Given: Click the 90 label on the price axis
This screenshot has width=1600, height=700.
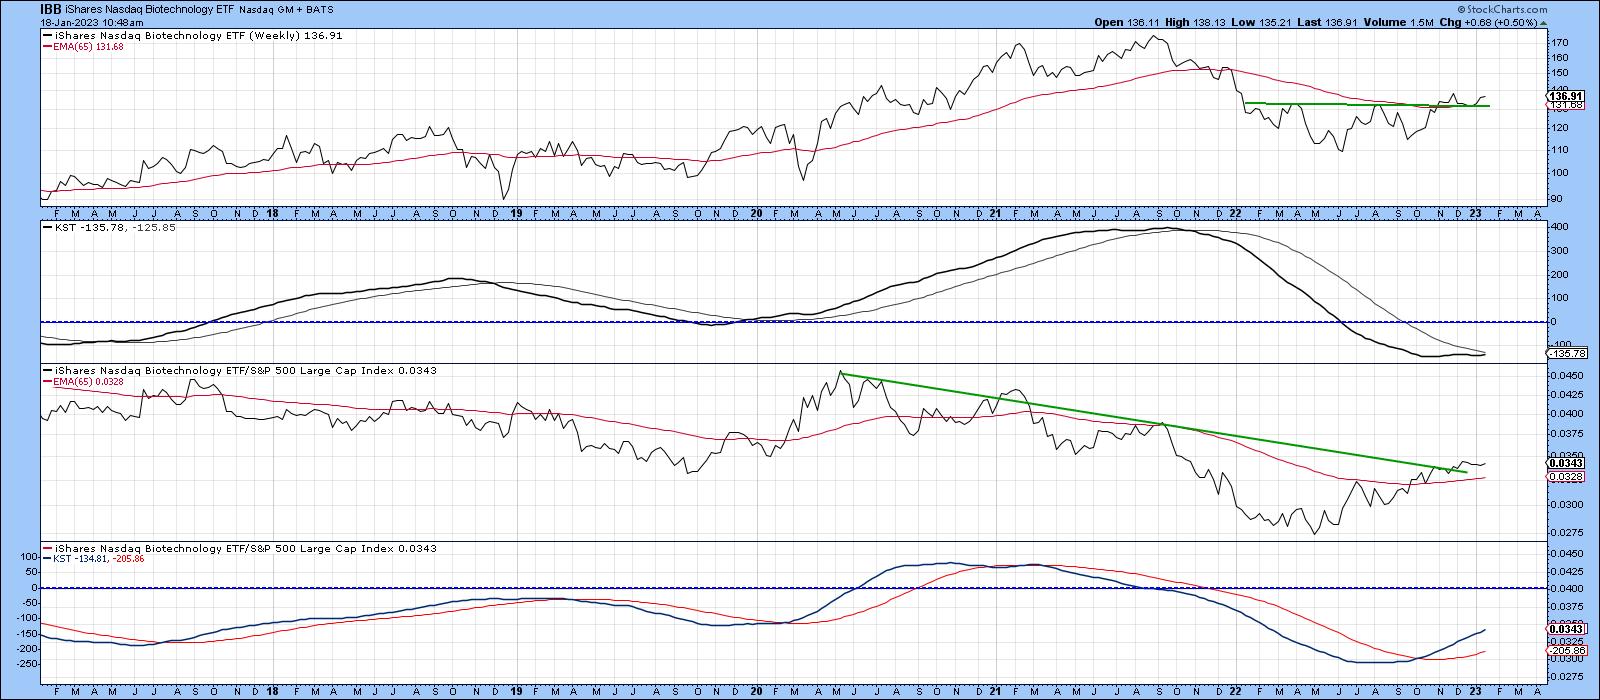Looking at the screenshot, I should [x=1557, y=199].
